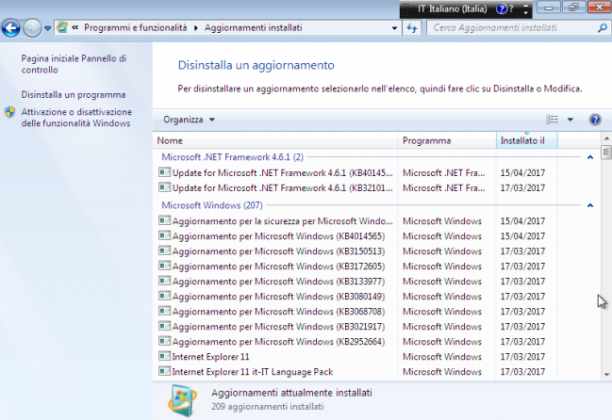This screenshot has width=612, height=420.
Task: Click the Aggiornamenti installati breadcrumb
Action: (x=253, y=28)
